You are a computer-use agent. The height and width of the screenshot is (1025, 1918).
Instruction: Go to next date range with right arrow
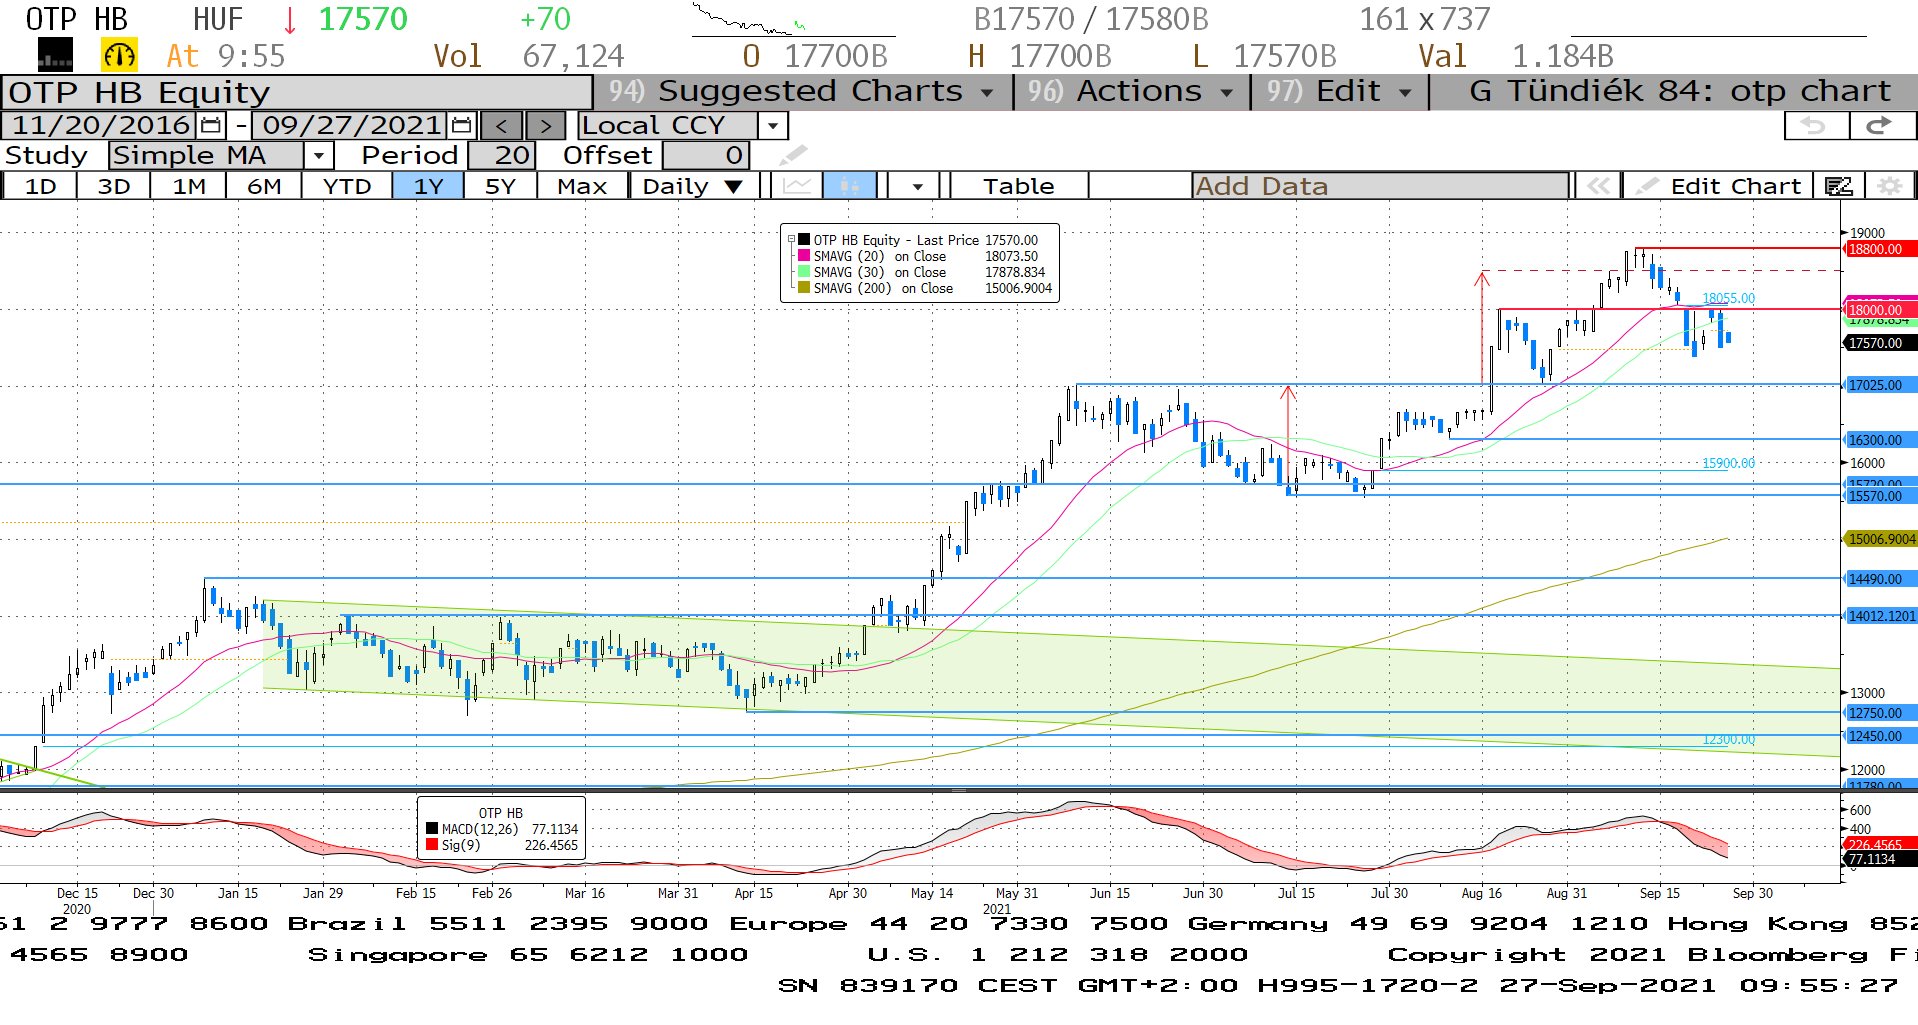545,126
